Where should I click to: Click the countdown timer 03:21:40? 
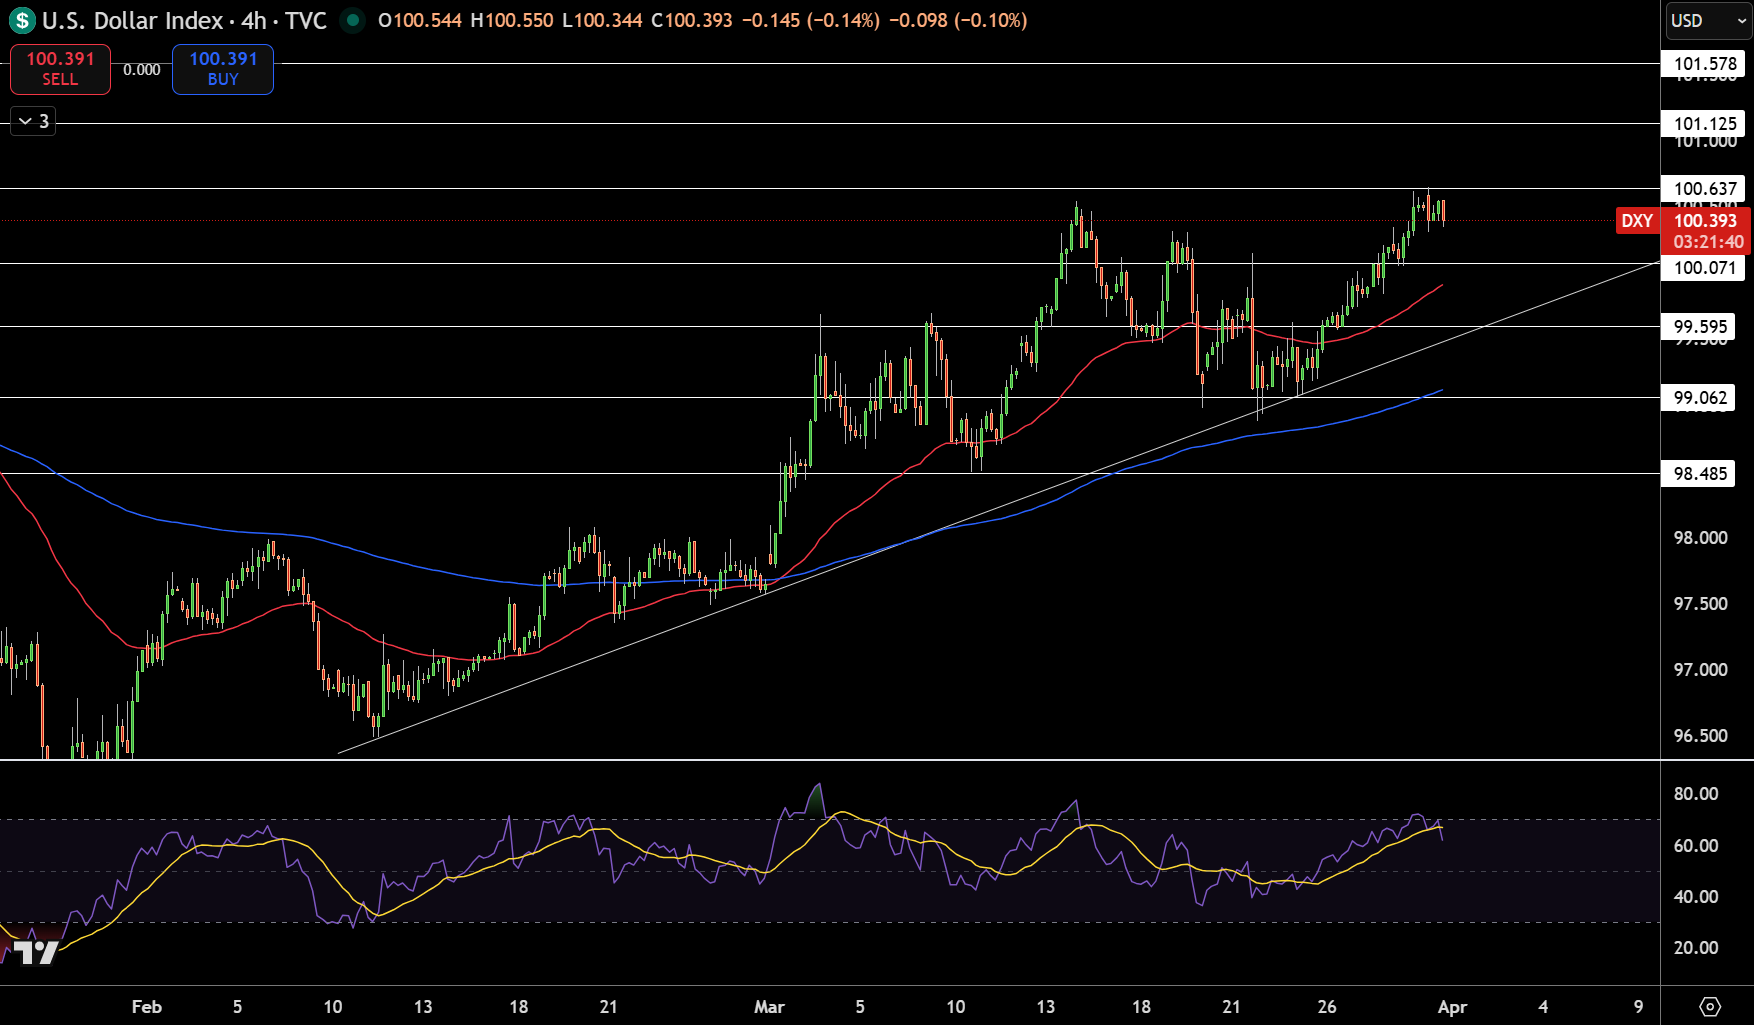coord(1708,242)
